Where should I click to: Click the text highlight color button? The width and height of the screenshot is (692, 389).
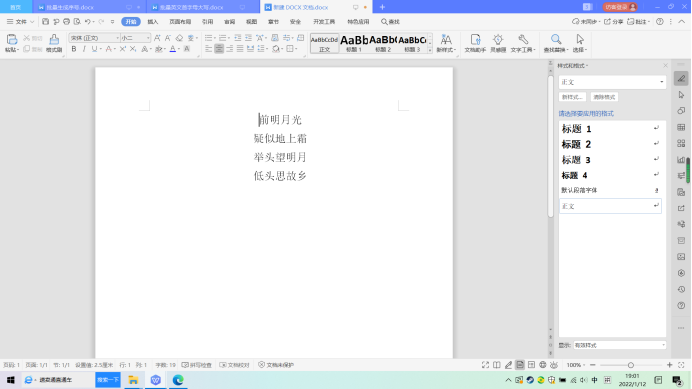pos(158,49)
